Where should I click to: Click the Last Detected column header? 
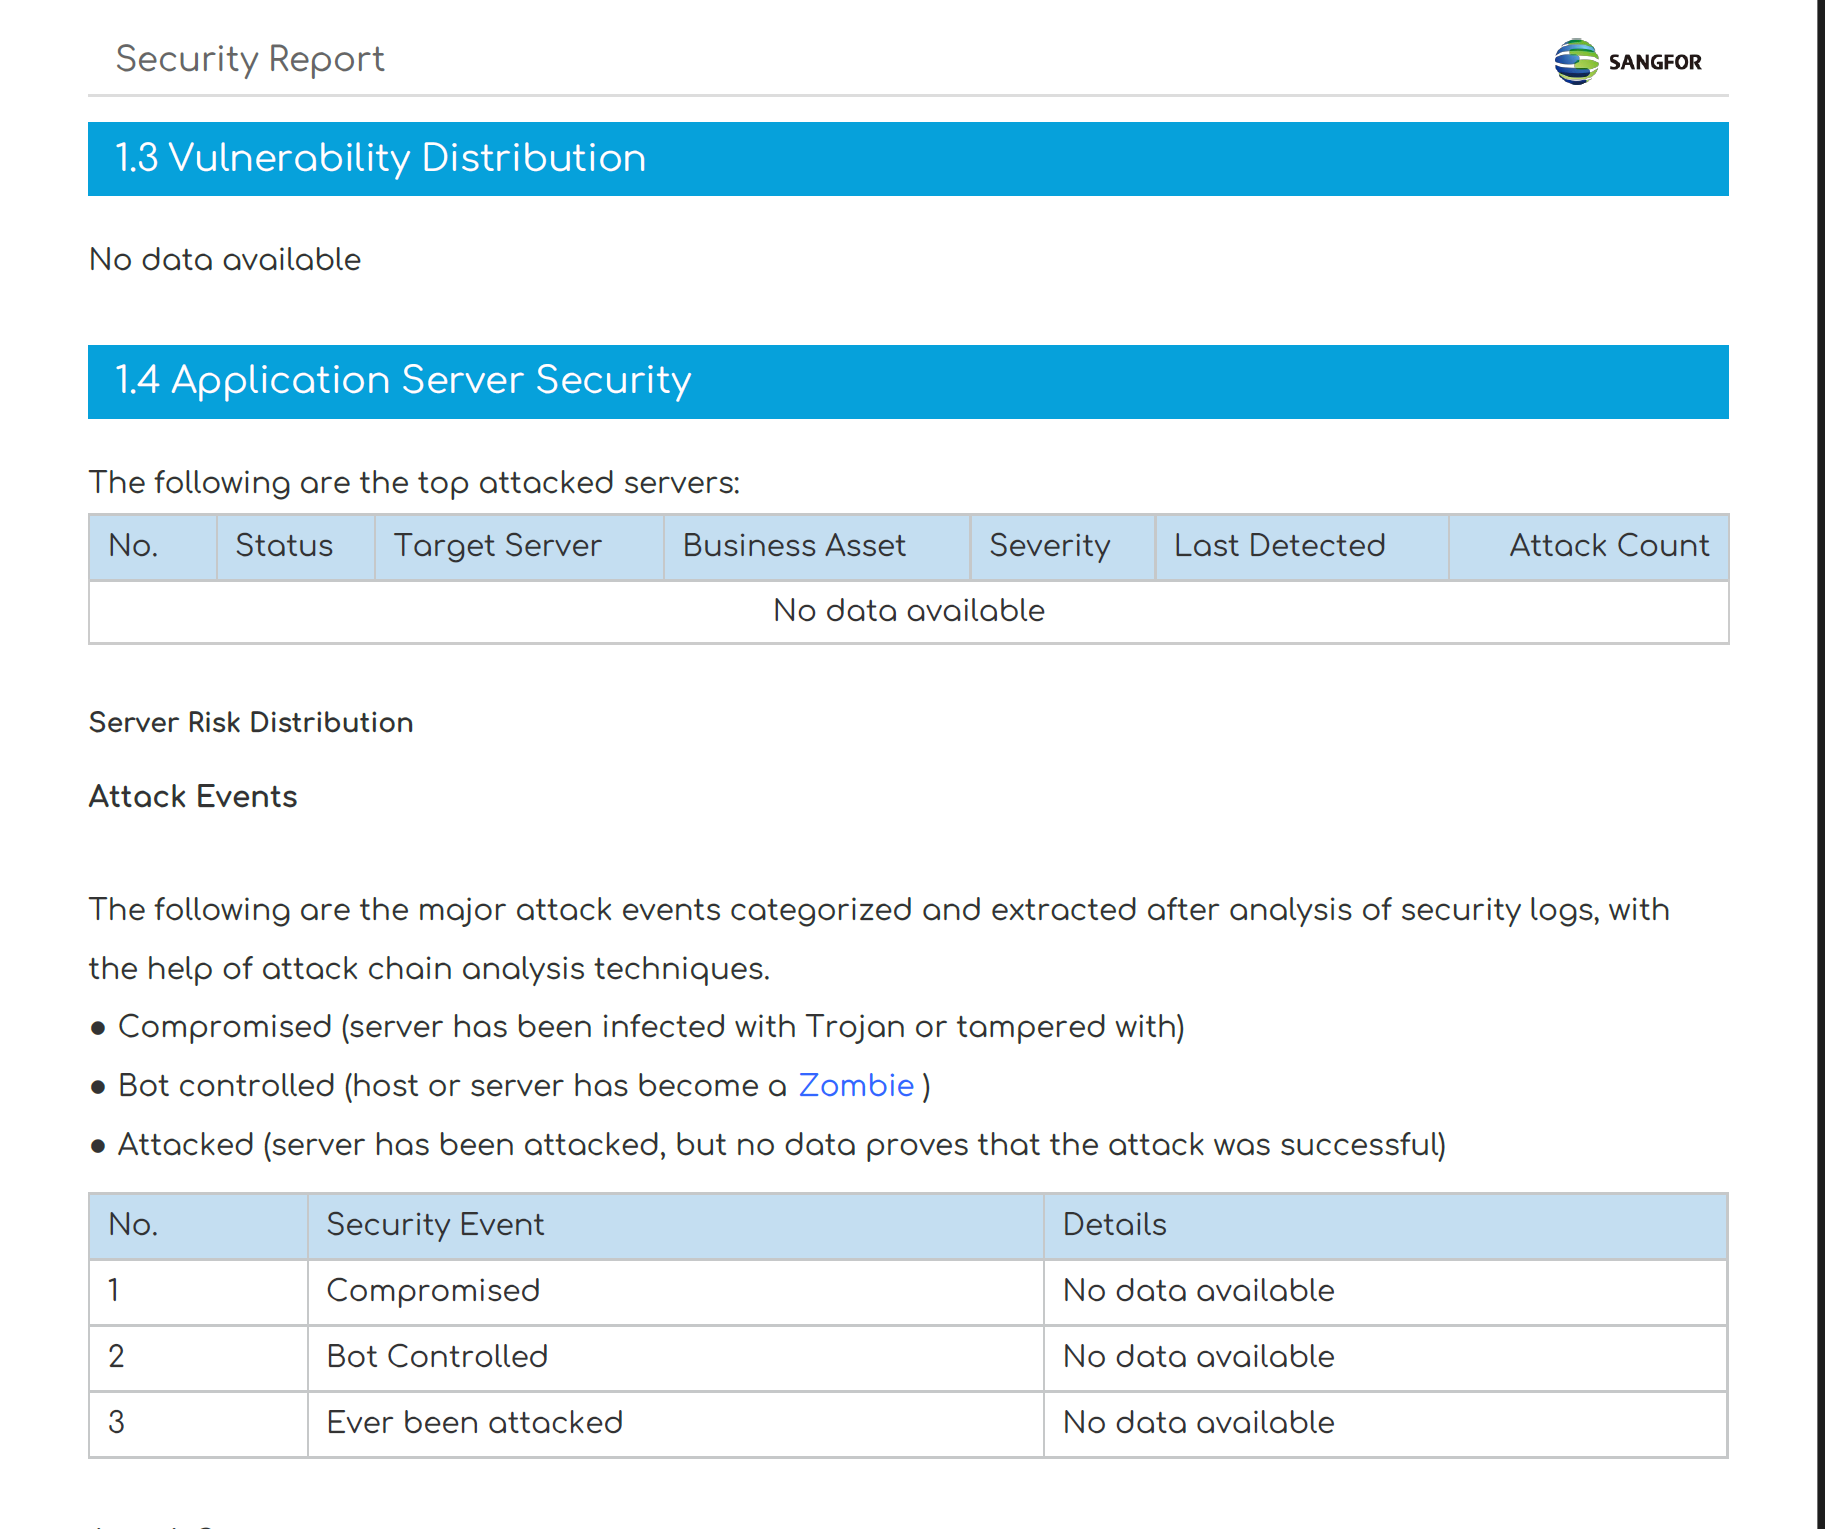[1279, 546]
